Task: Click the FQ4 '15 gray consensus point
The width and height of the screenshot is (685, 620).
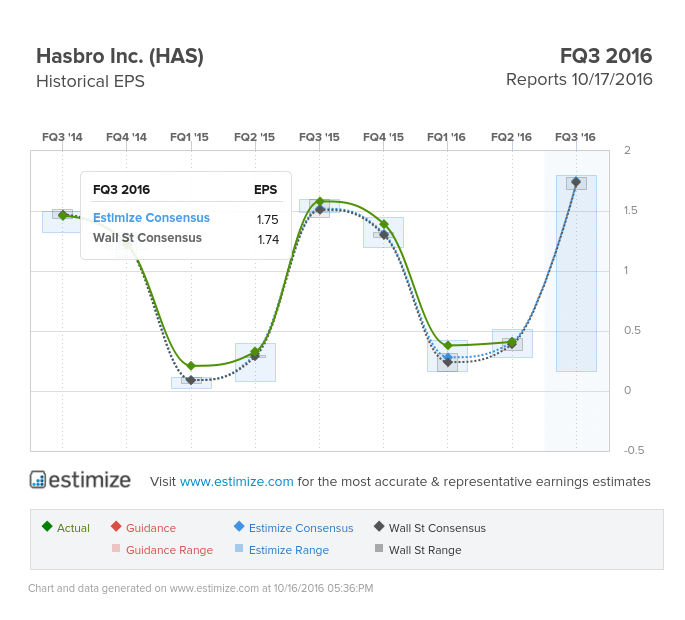Action: click(384, 235)
